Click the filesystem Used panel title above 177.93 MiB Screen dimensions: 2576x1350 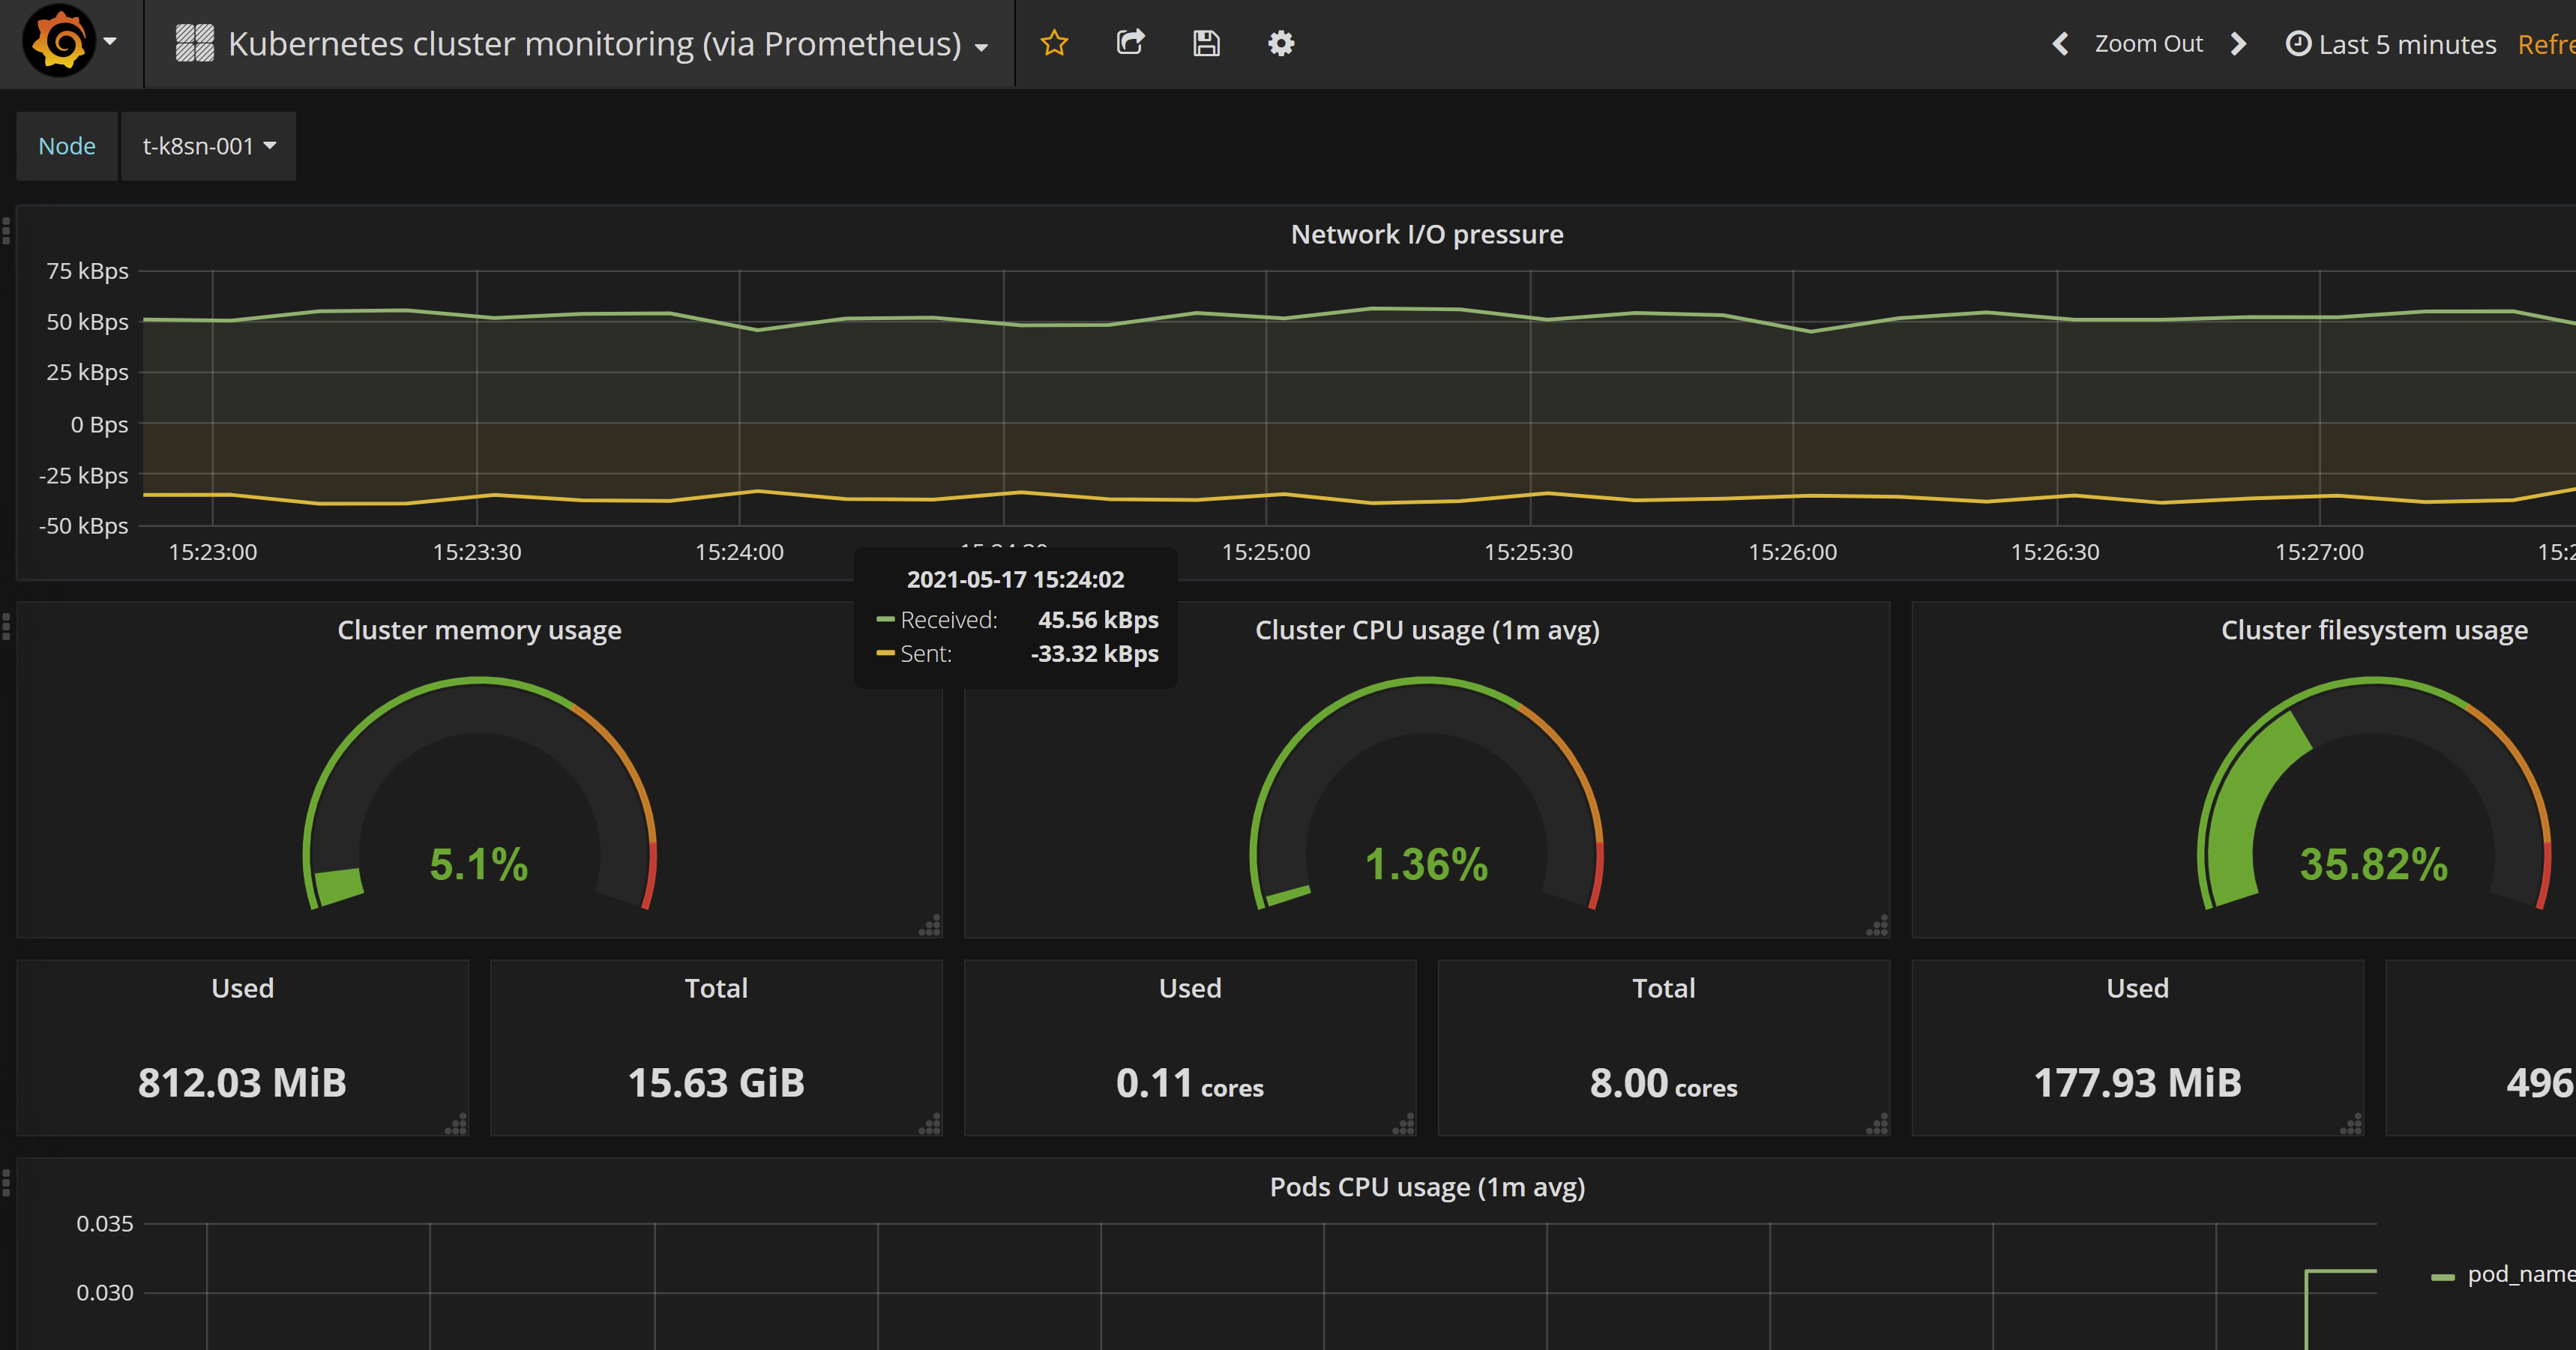click(x=2138, y=988)
